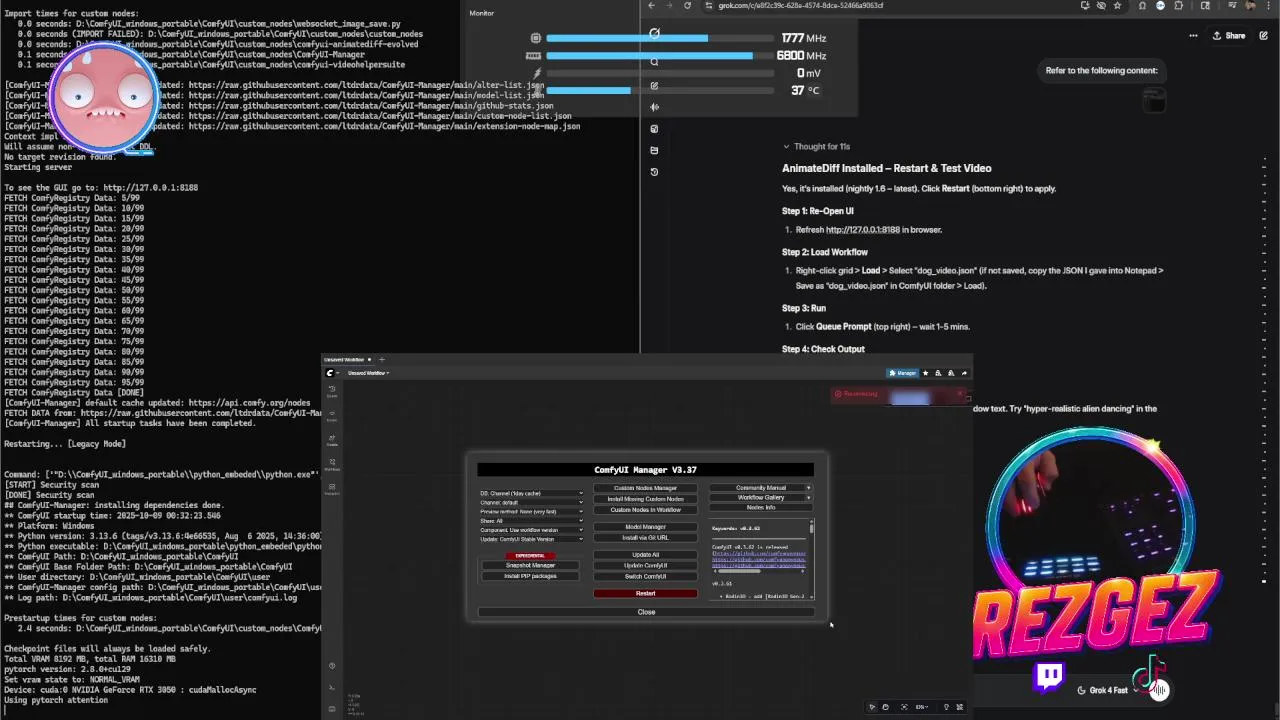1280x720 pixels.
Task: Collapse the Thought for 11s section
Action: pos(816,146)
